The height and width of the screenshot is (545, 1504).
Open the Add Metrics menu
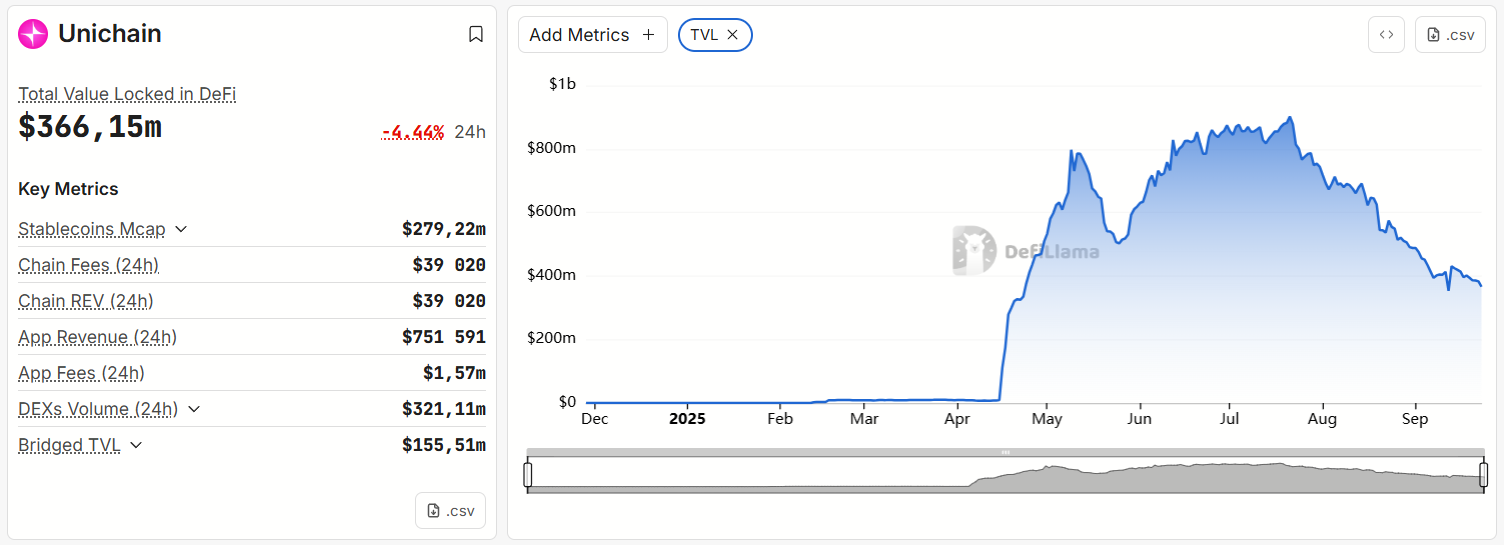click(x=592, y=35)
